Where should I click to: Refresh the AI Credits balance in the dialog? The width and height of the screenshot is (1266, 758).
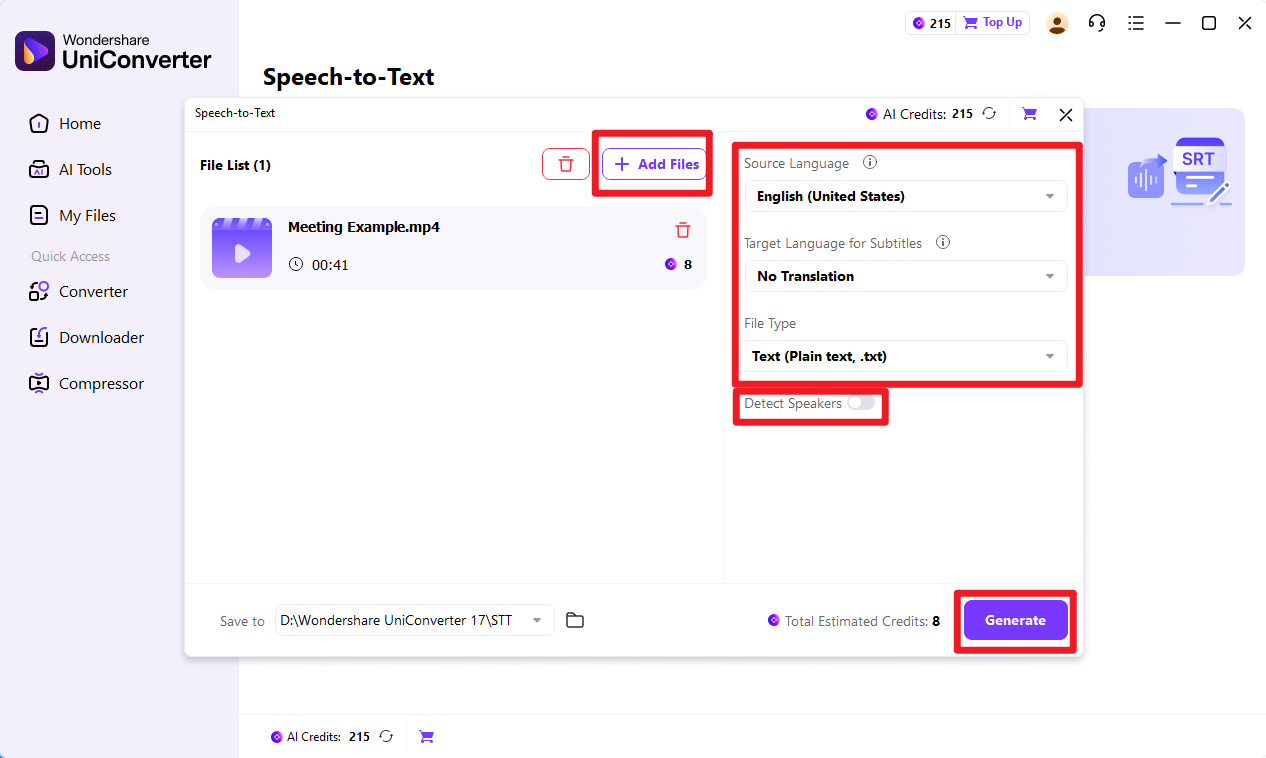coord(989,114)
